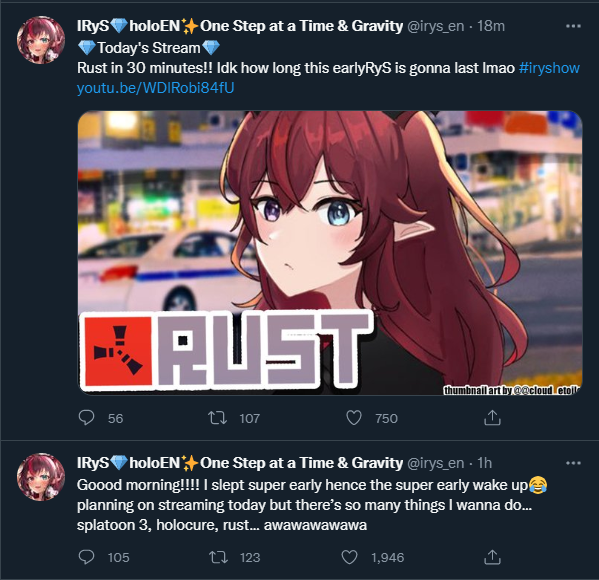The height and width of the screenshot is (580, 599).
Task: Open the #iryshow hashtag
Action: (549, 68)
